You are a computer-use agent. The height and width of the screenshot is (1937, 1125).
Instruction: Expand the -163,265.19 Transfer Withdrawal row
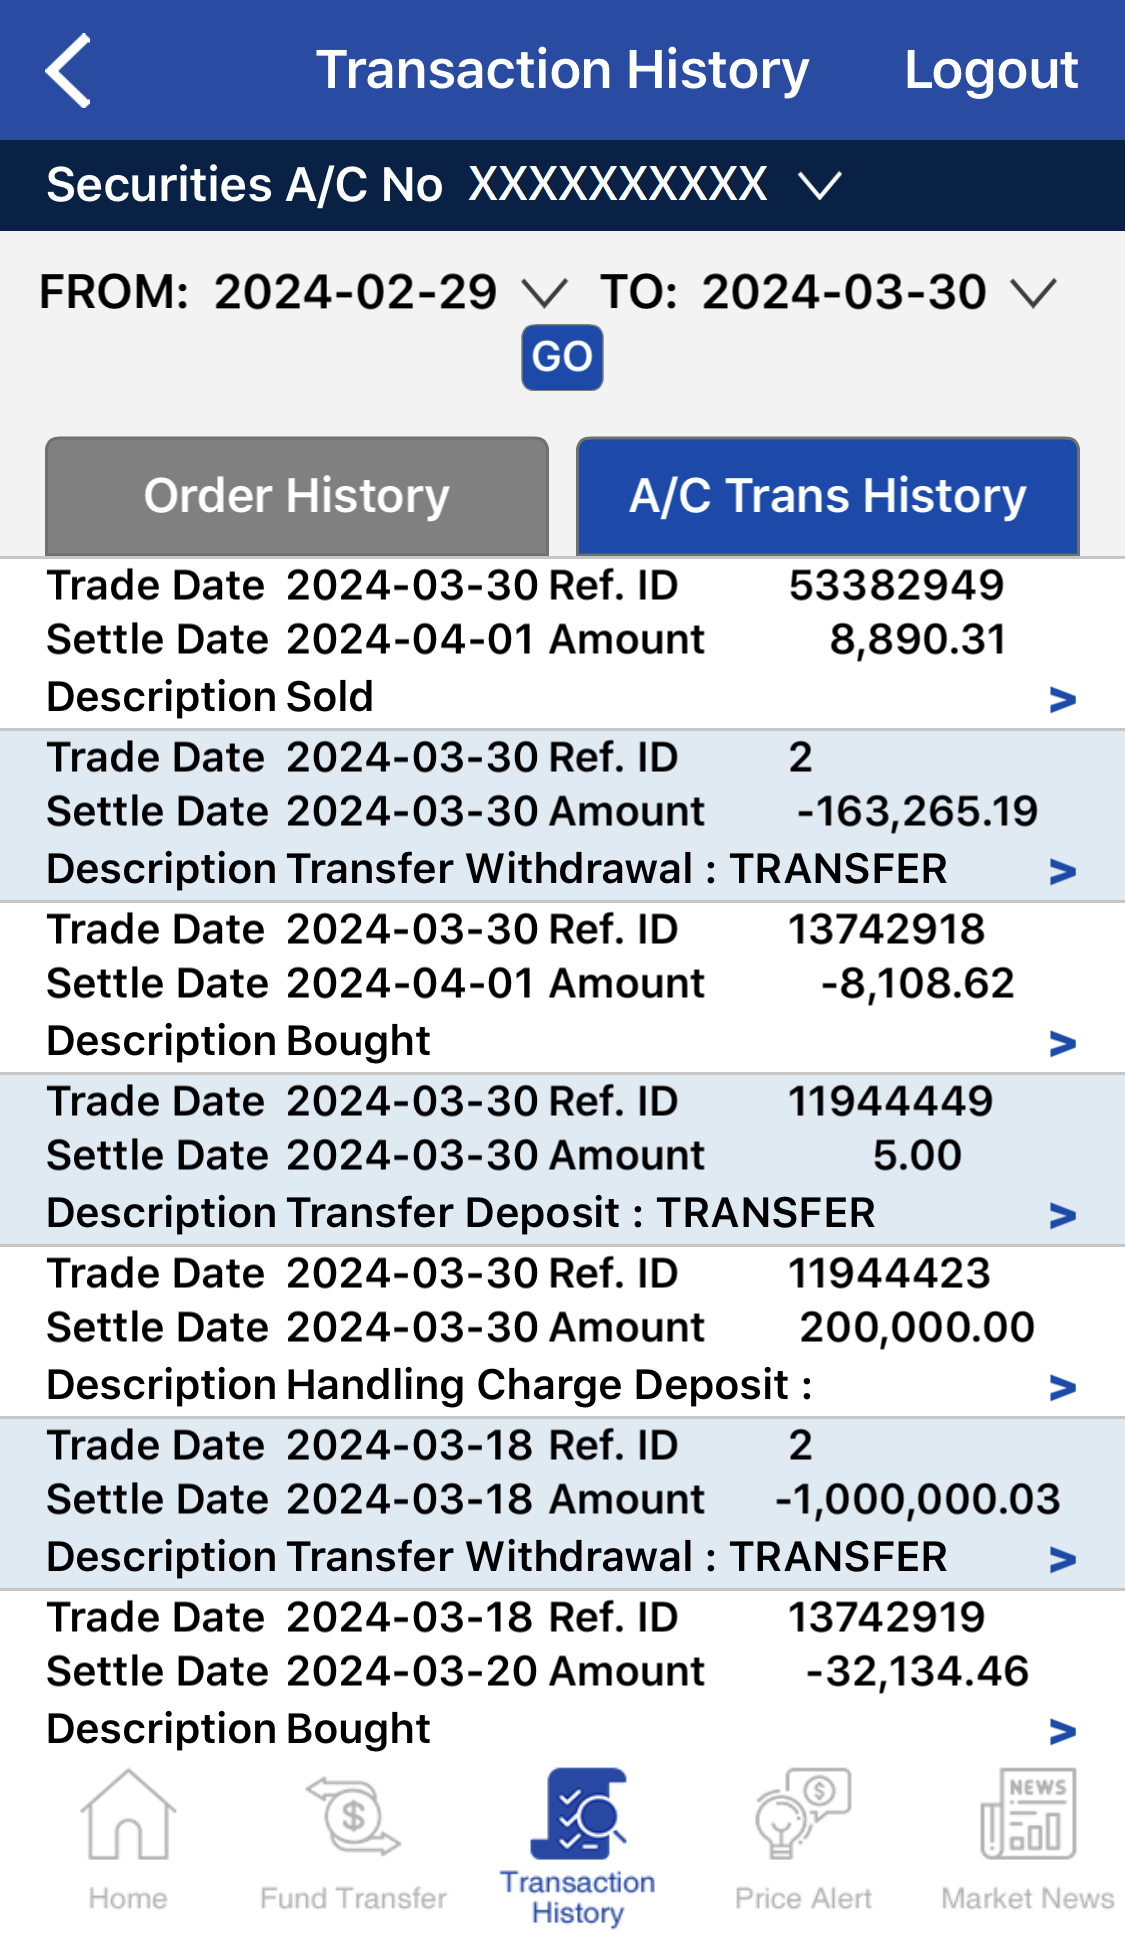click(x=1062, y=872)
